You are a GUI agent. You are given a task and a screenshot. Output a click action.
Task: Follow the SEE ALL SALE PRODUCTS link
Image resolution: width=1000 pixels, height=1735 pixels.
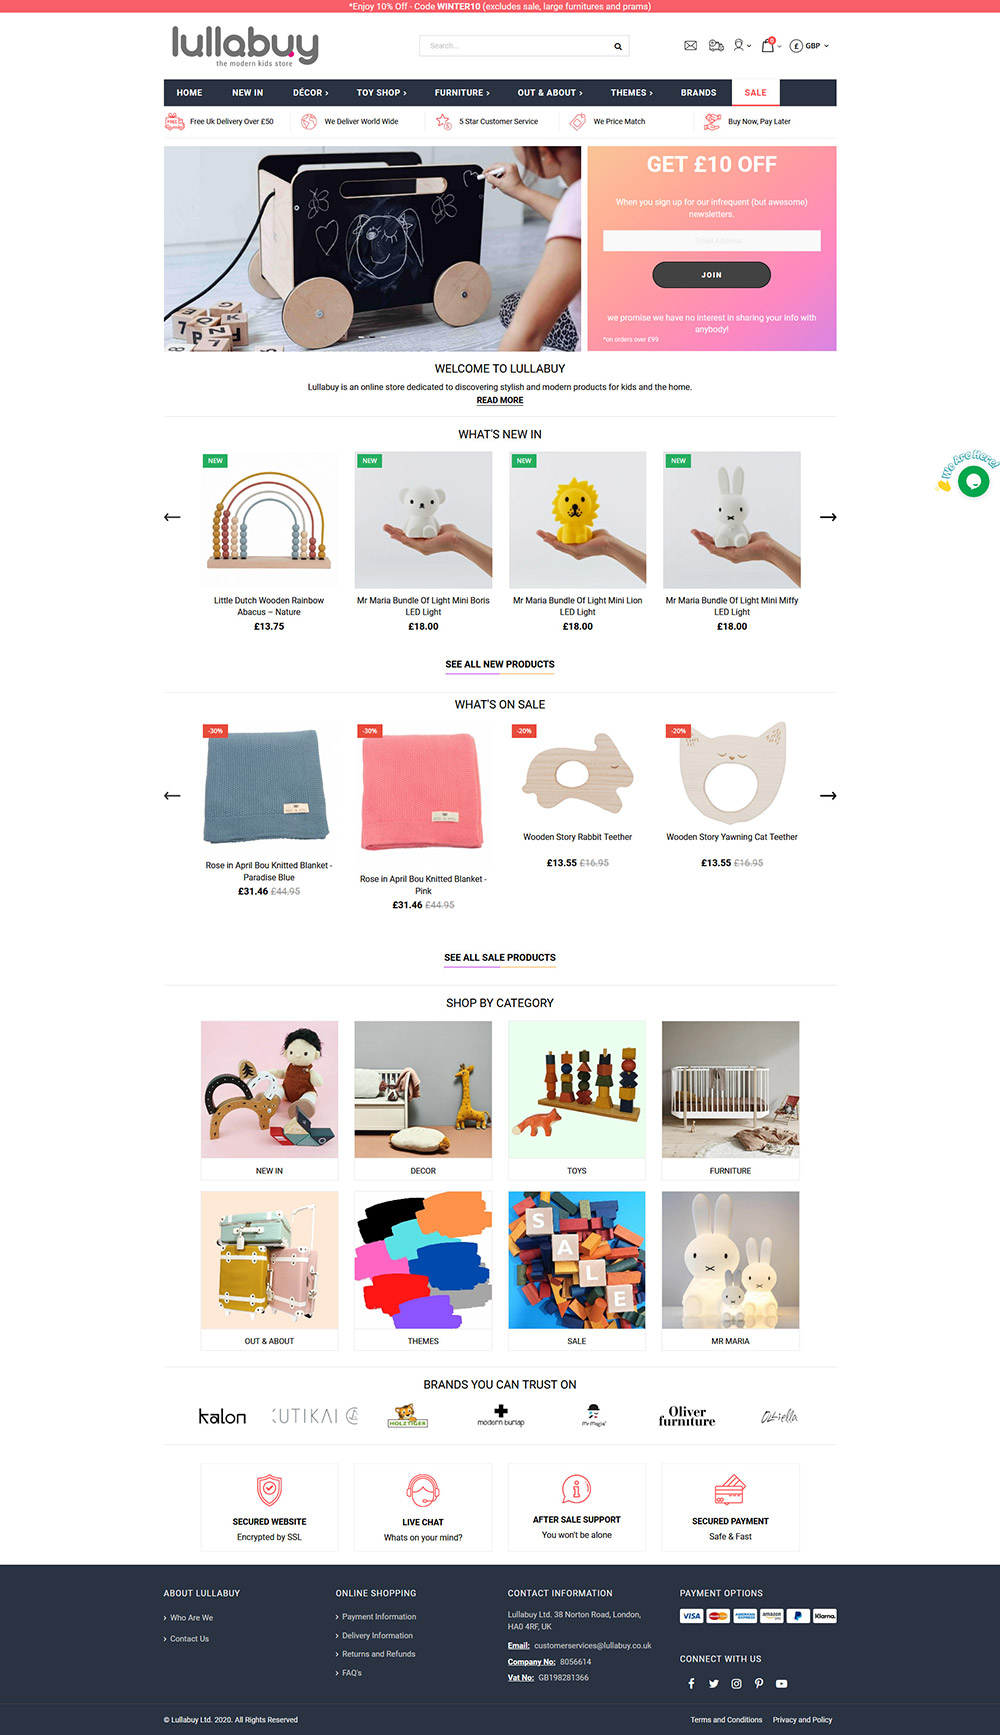click(x=500, y=958)
